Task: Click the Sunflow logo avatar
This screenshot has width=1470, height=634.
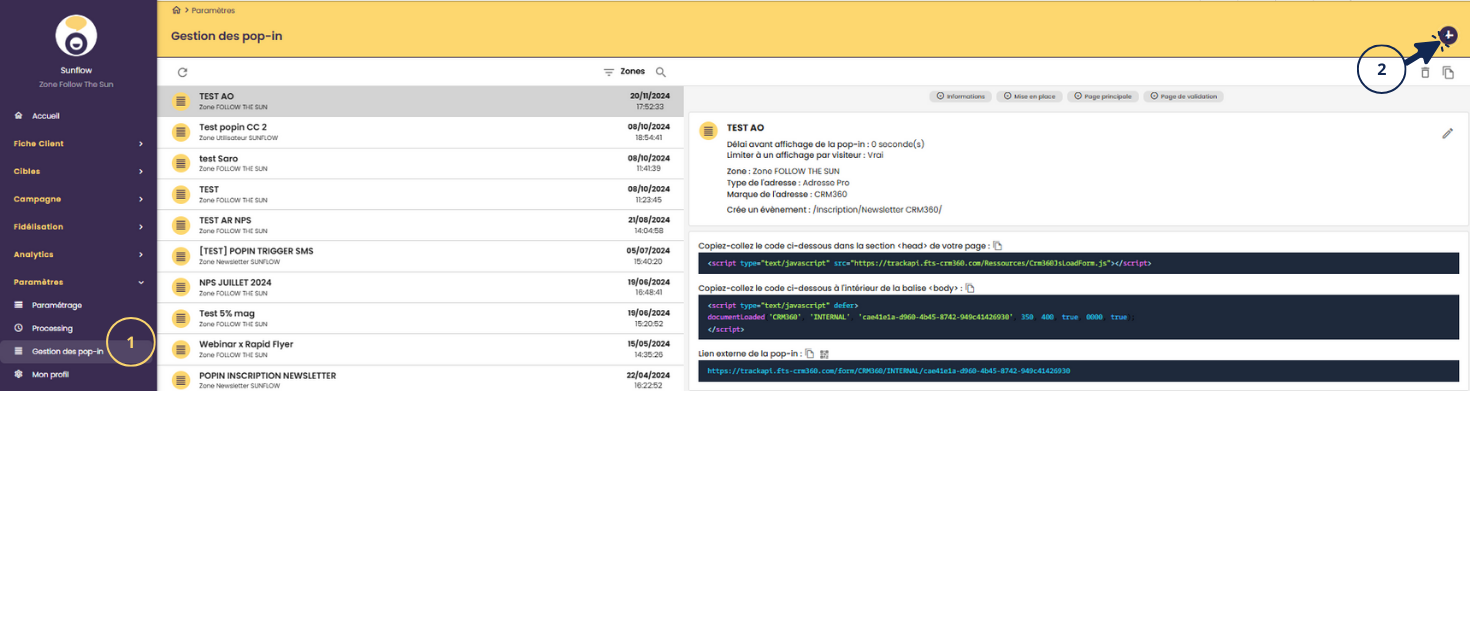Action: pos(76,36)
